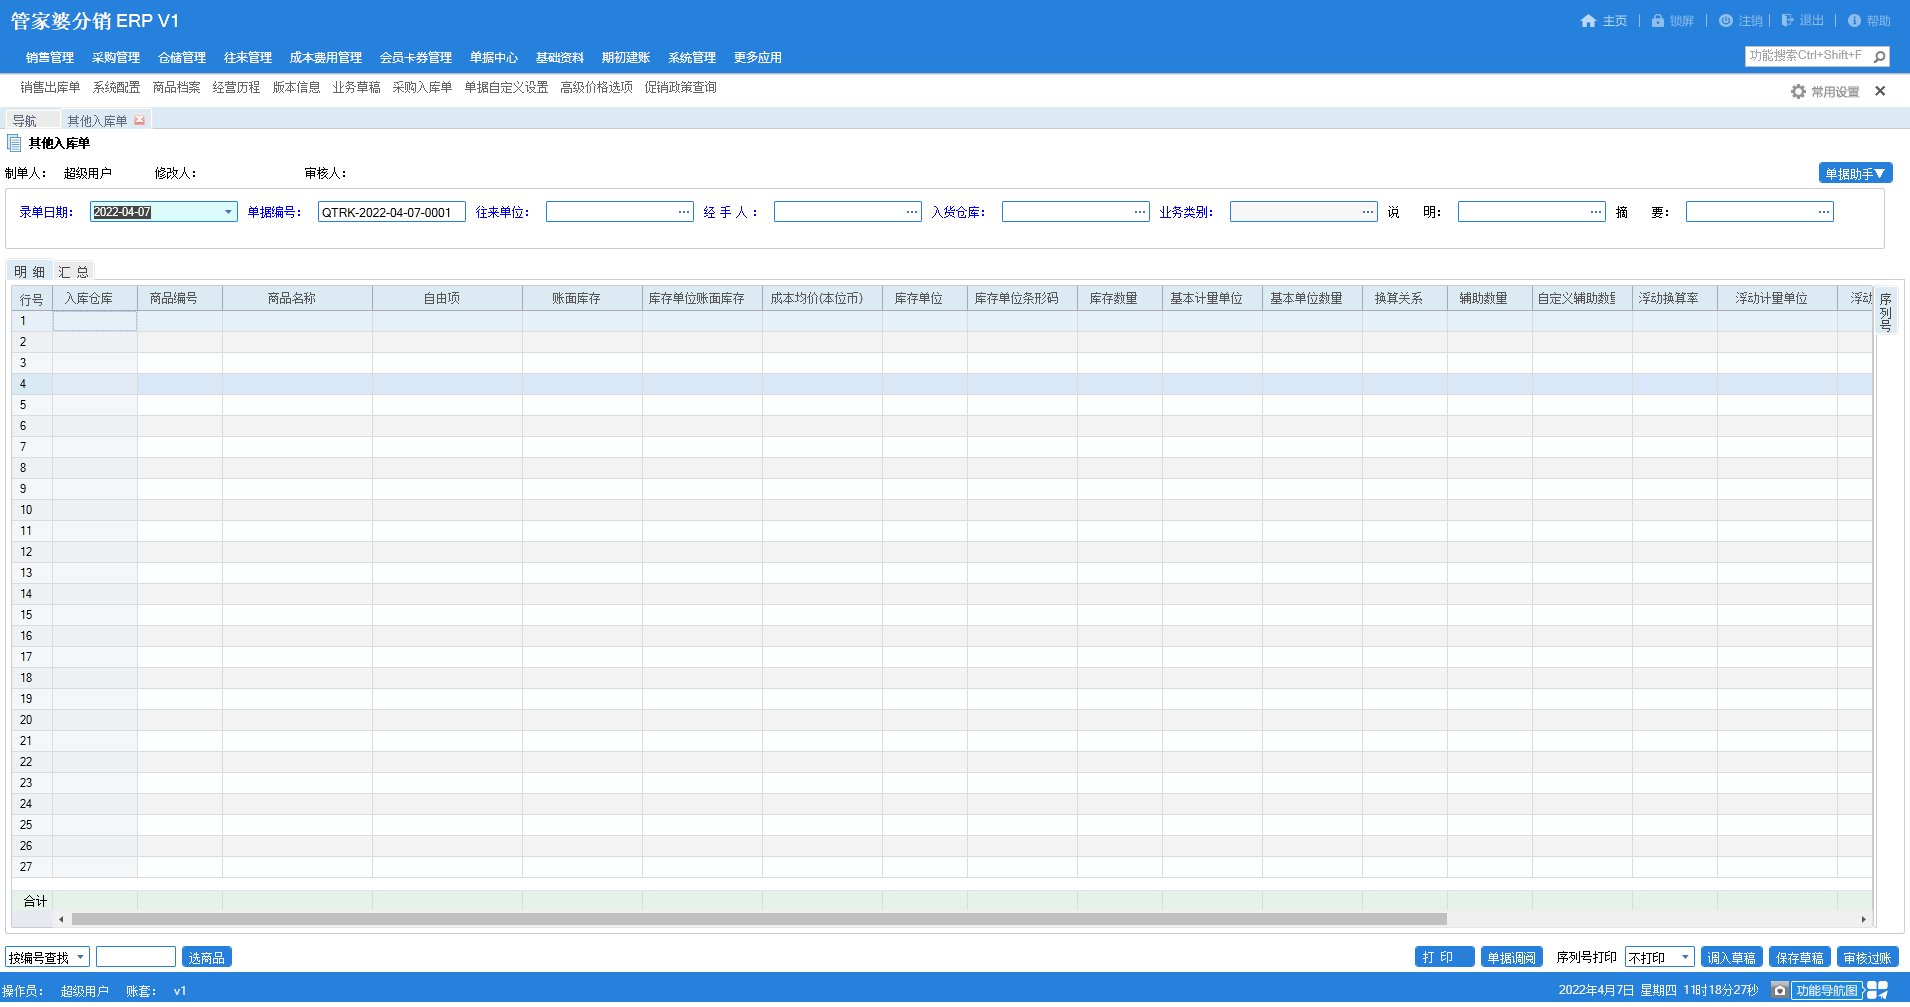Open 系统管理 menu

(x=692, y=58)
